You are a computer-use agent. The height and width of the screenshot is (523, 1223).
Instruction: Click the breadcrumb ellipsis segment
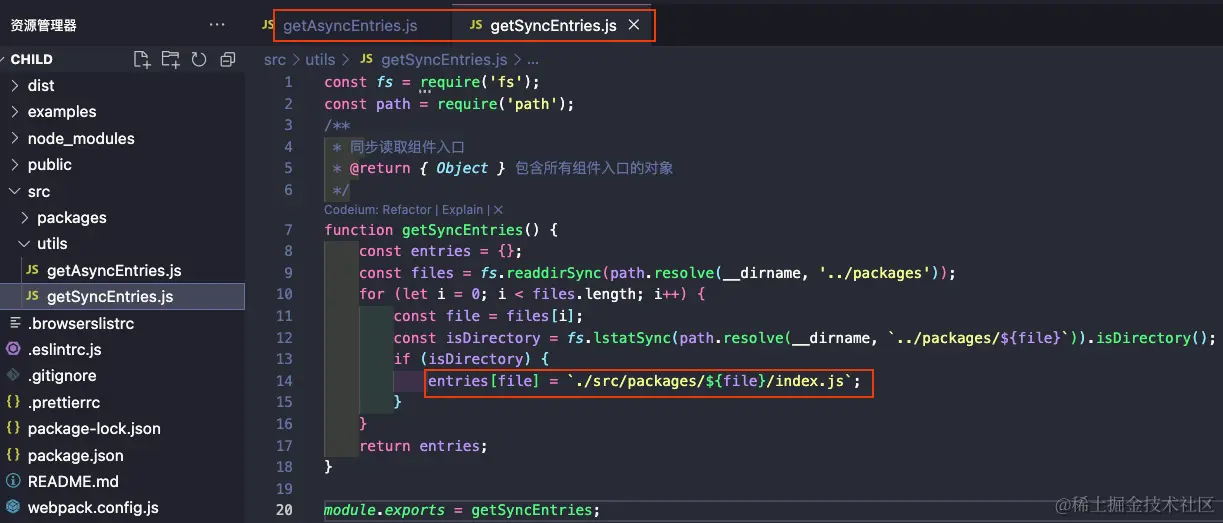[533, 60]
